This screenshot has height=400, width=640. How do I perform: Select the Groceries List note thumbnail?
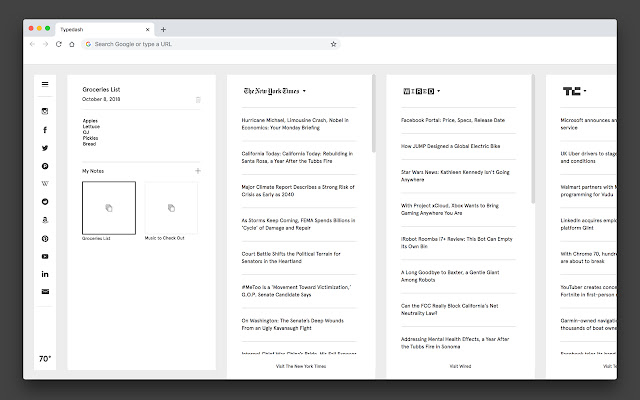click(109, 208)
